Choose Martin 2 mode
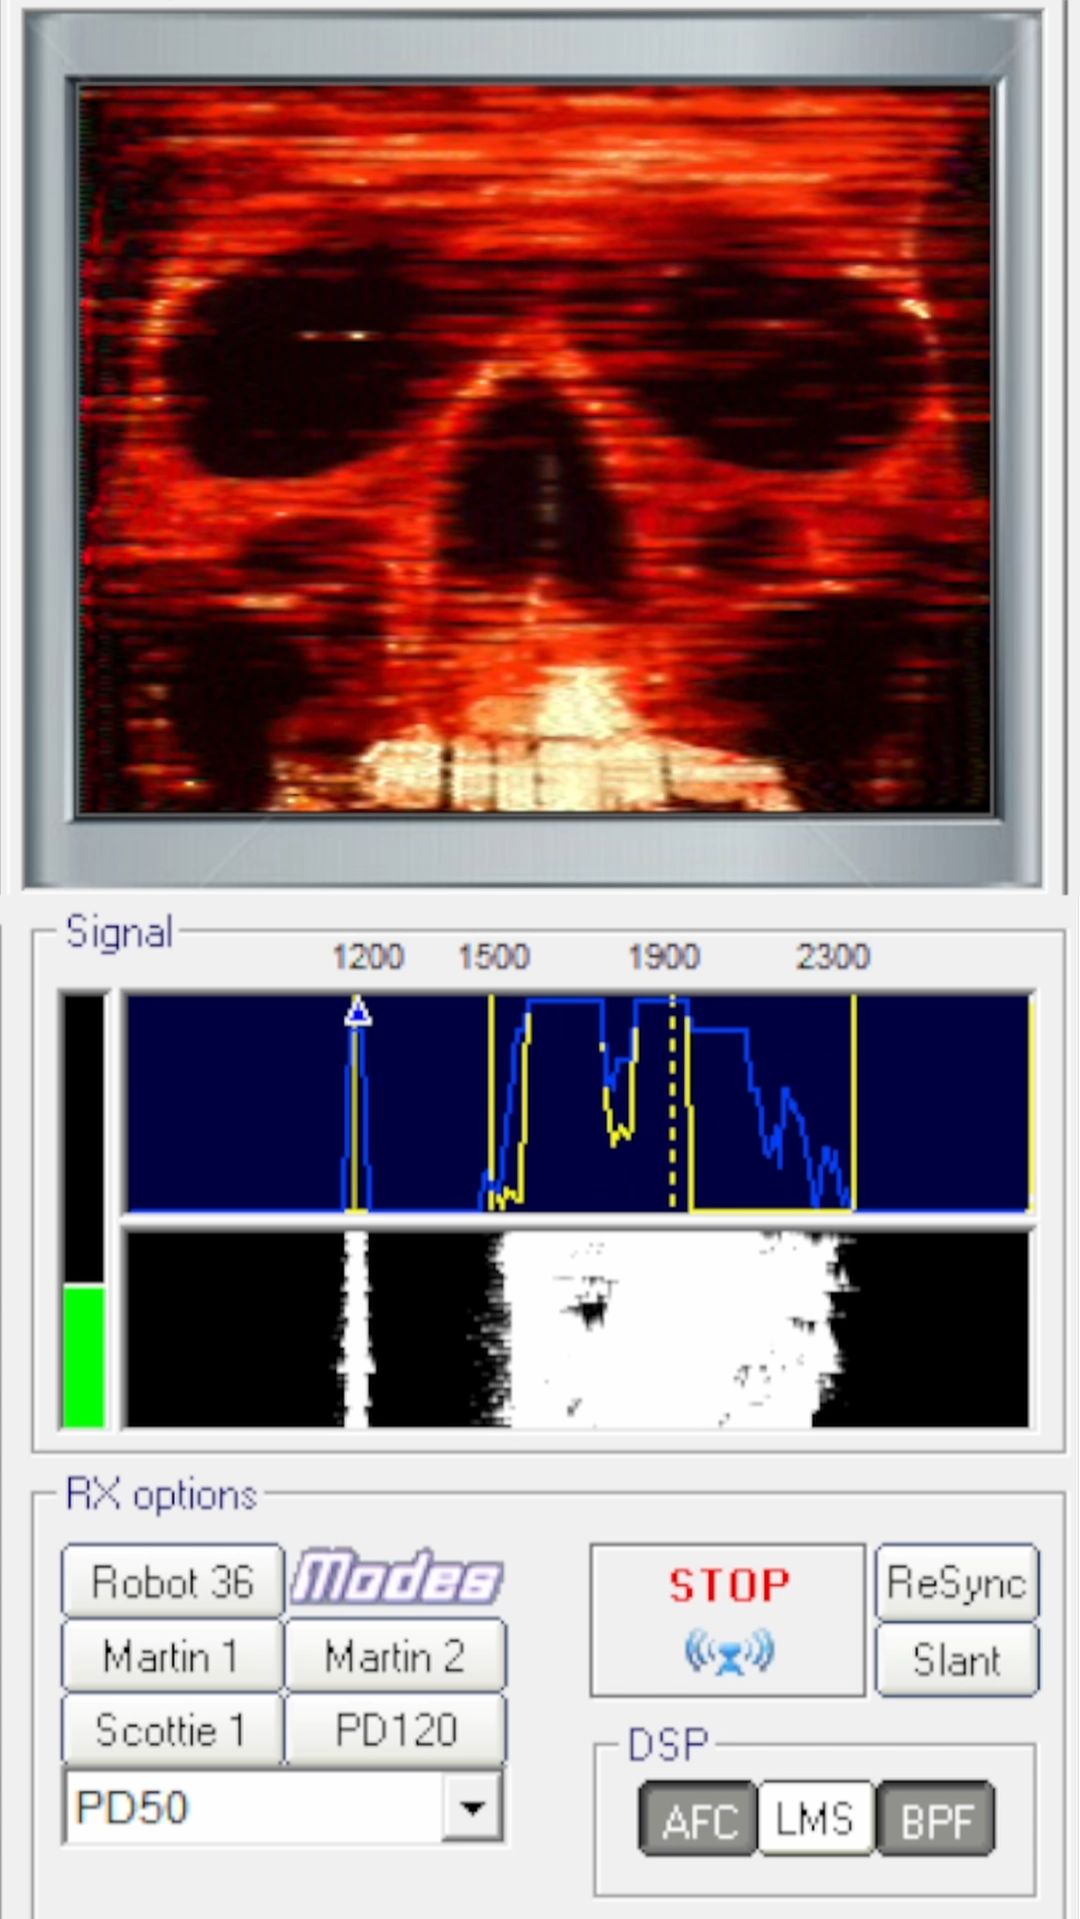Viewport: 1080px width, 1919px height. click(395, 1656)
